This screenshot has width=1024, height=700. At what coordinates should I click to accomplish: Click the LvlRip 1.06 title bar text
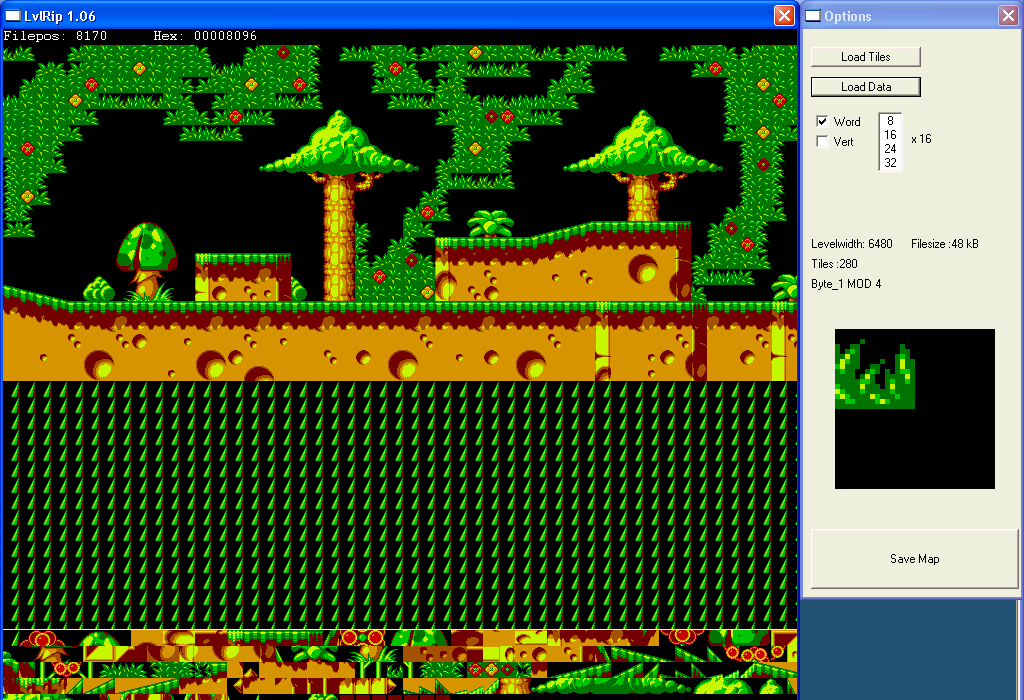click(x=60, y=16)
